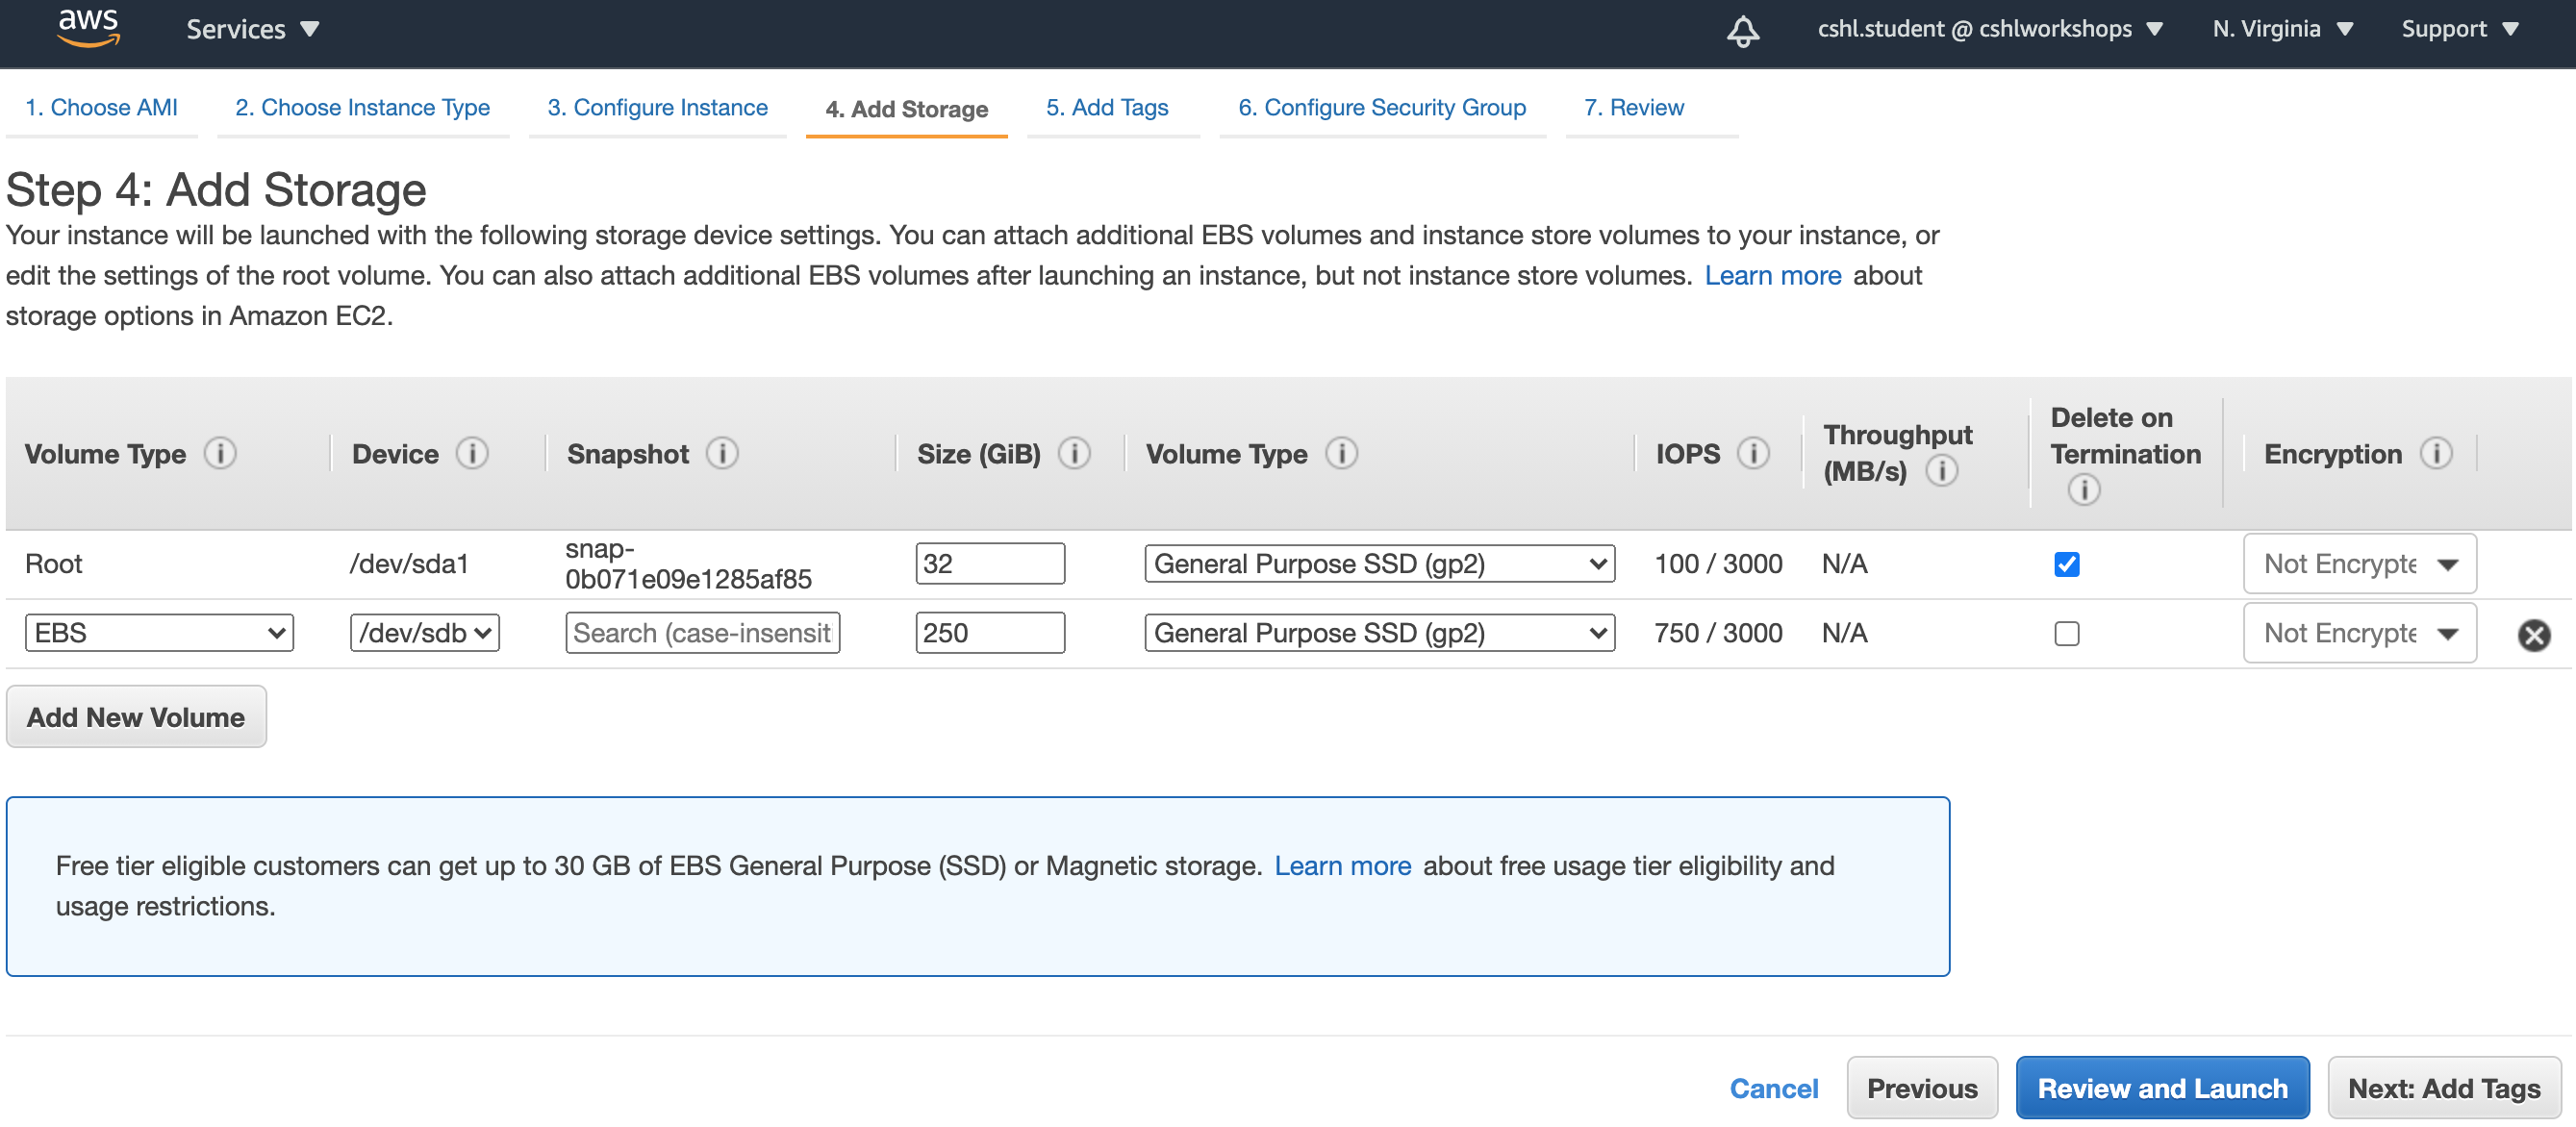The image size is (2576, 1127).
Task: Click the Size (GiB) column info icon
Action: (x=1075, y=453)
